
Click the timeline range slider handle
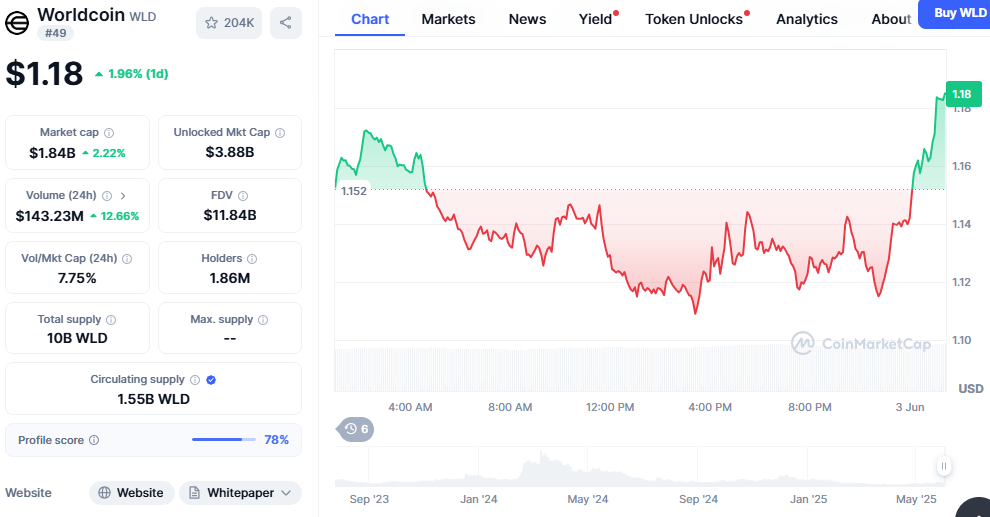[x=943, y=466]
